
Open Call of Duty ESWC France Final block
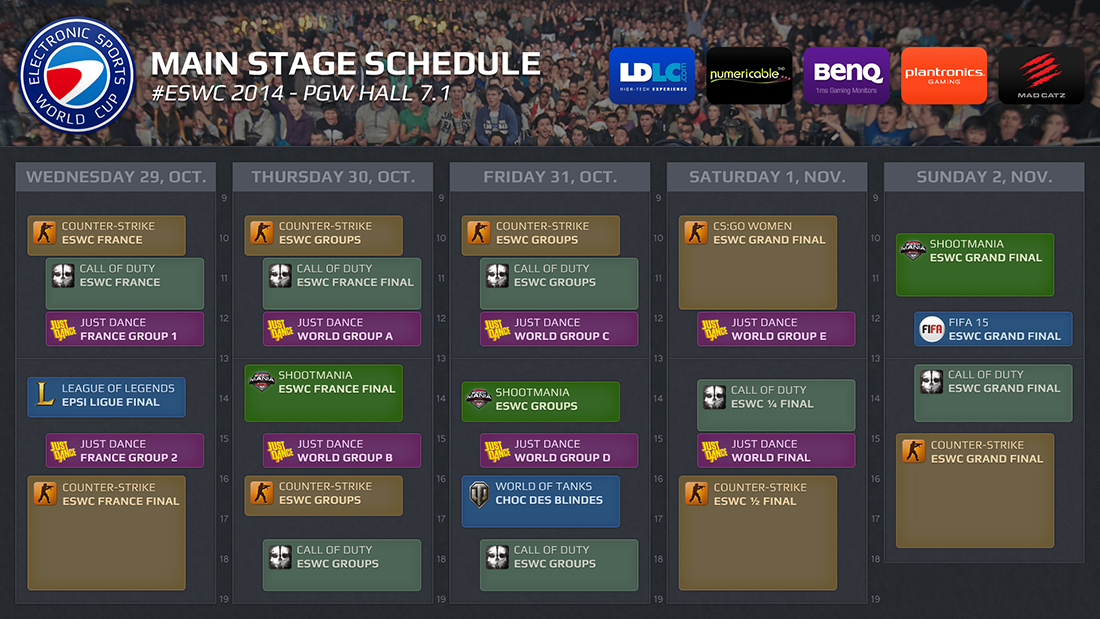tap(342, 284)
